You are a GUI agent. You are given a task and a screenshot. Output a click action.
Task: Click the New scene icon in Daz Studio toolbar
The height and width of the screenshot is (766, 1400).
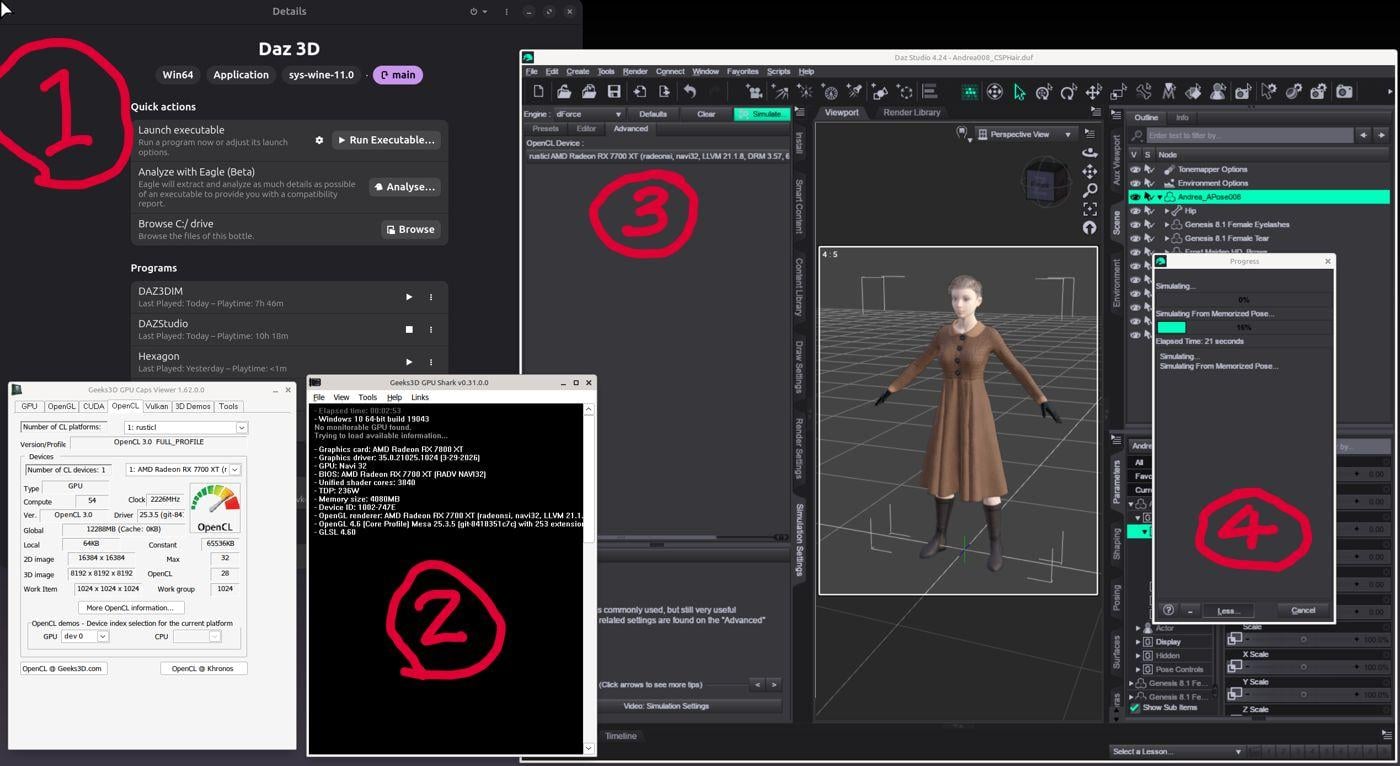[x=539, y=92]
